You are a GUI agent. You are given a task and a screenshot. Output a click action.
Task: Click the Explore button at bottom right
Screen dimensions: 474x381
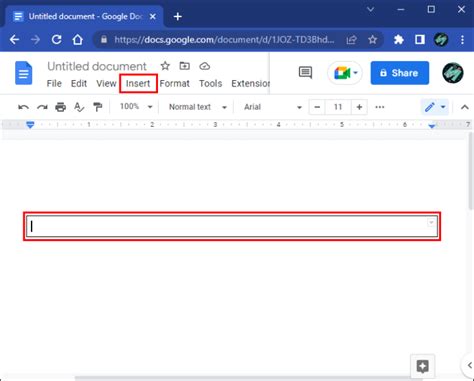pos(423,366)
